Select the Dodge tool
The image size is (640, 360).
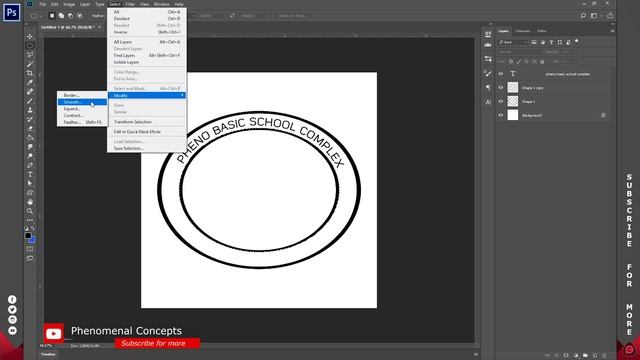point(30,156)
